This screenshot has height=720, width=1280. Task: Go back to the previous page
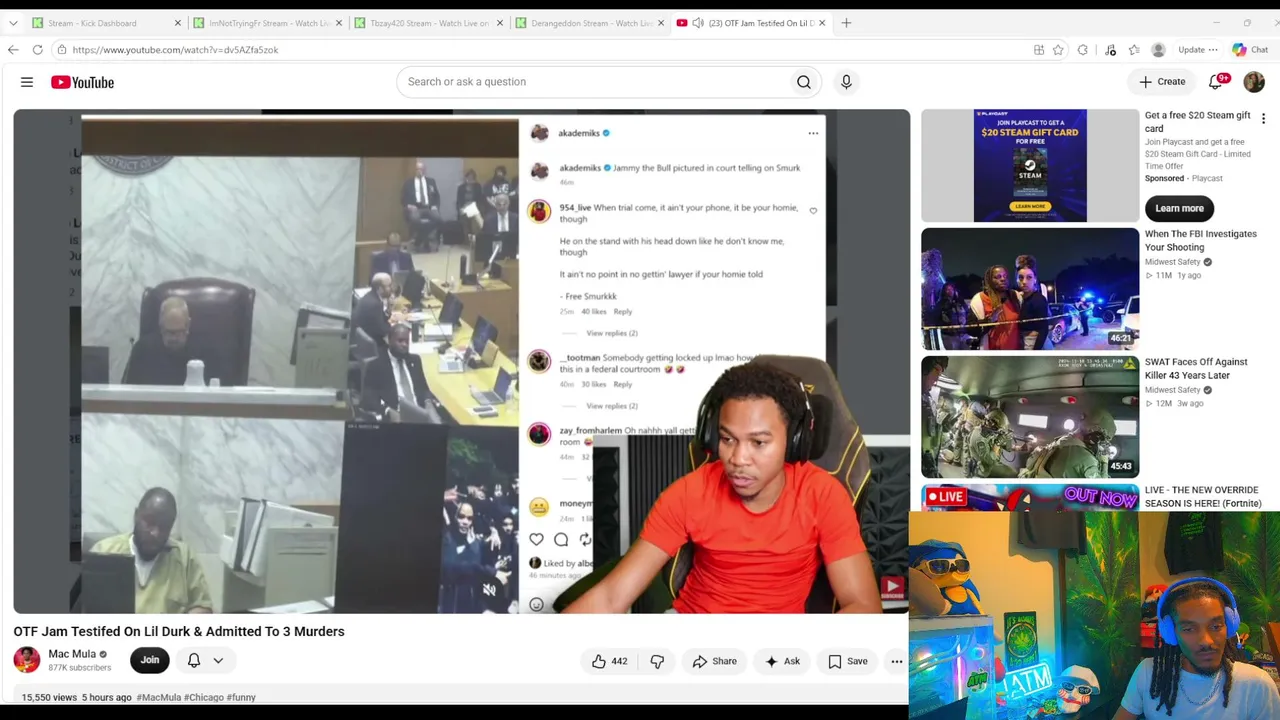[13, 50]
